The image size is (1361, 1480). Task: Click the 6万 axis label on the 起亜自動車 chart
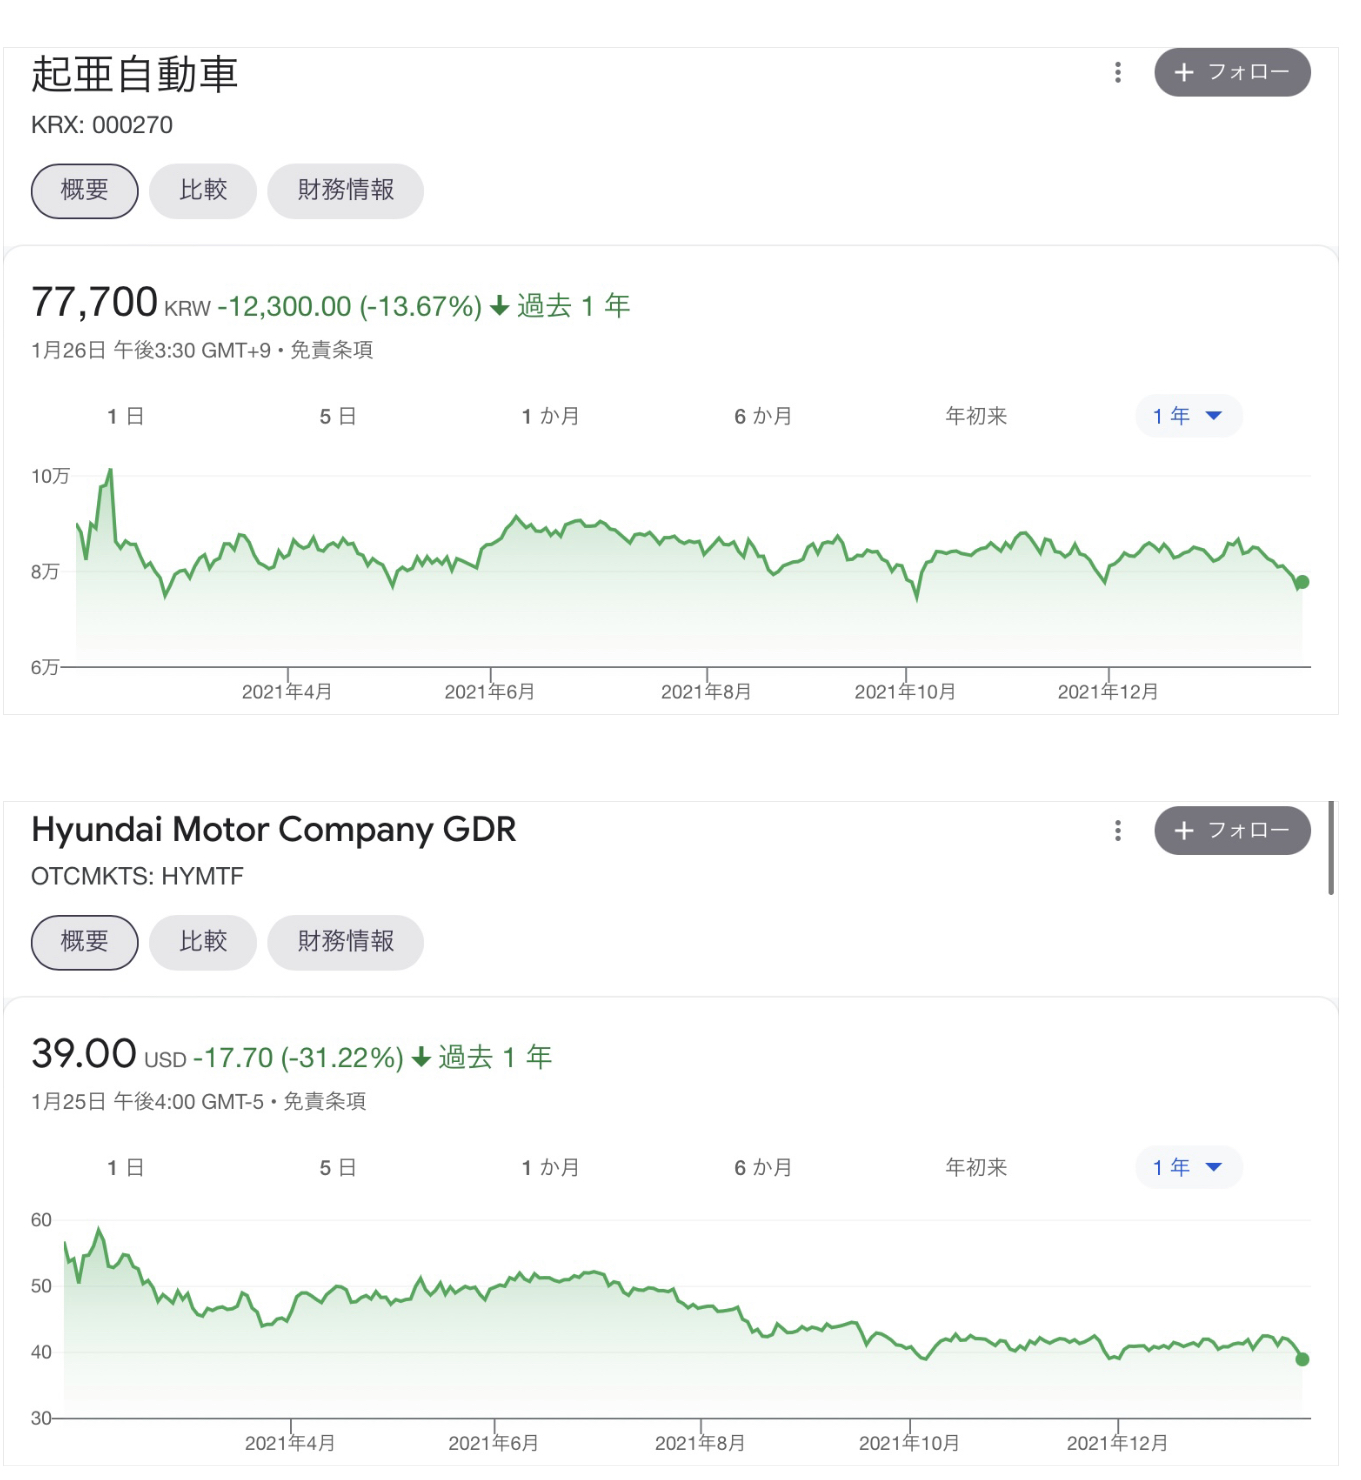pyautogui.click(x=45, y=667)
